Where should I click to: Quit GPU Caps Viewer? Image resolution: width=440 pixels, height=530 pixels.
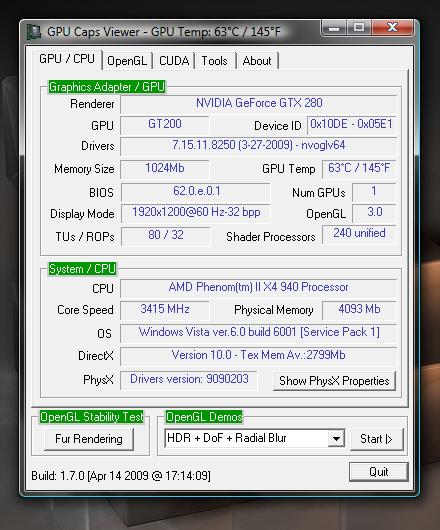click(378, 472)
